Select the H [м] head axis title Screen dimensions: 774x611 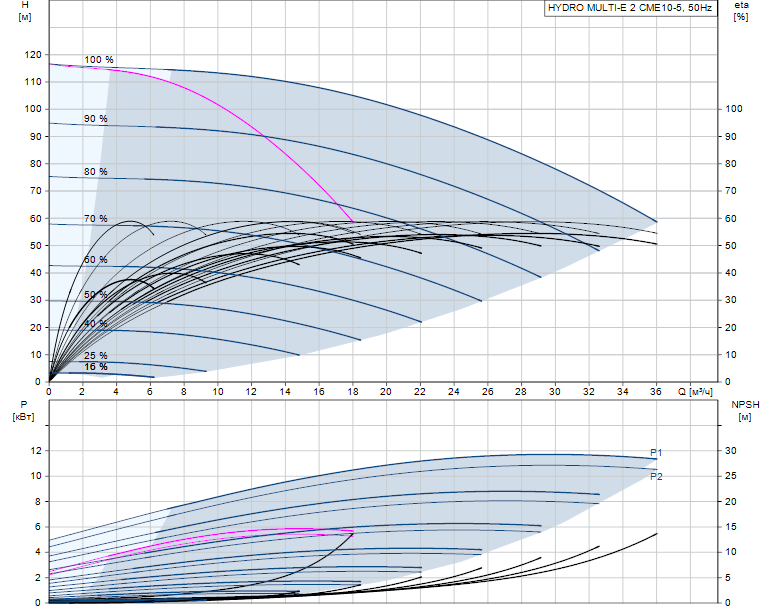pyautogui.click(x=25, y=11)
